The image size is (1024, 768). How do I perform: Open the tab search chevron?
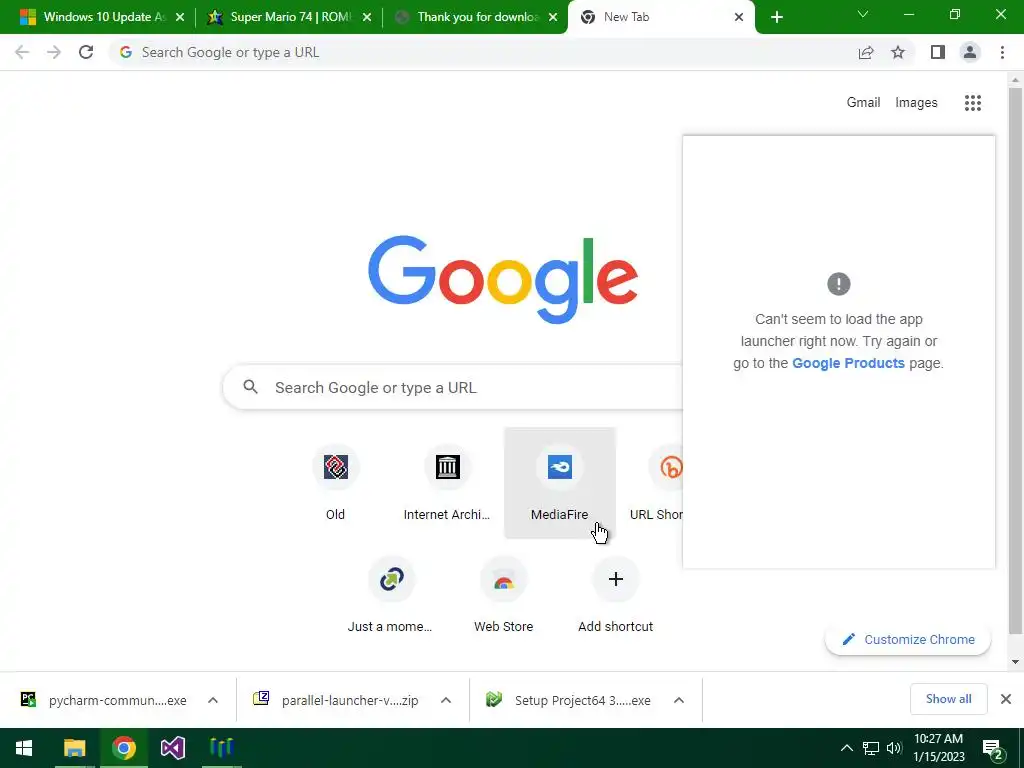click(x=863, y=14)
